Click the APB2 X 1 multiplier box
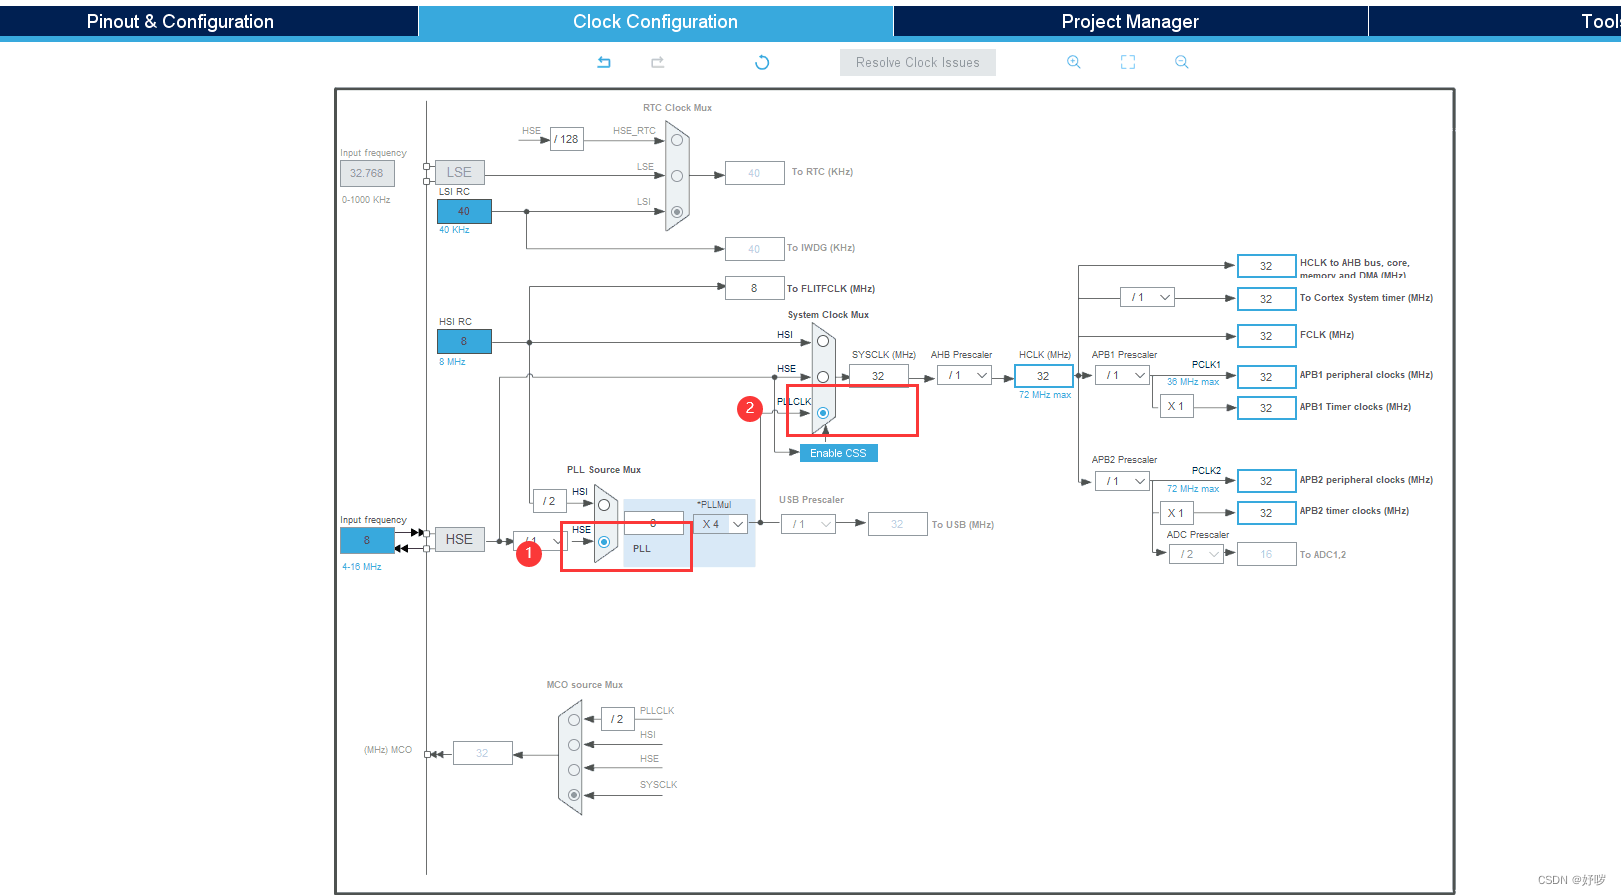Image resolution: width=1621 pixels, height=895 pixels. click(x=1177, y=513)
